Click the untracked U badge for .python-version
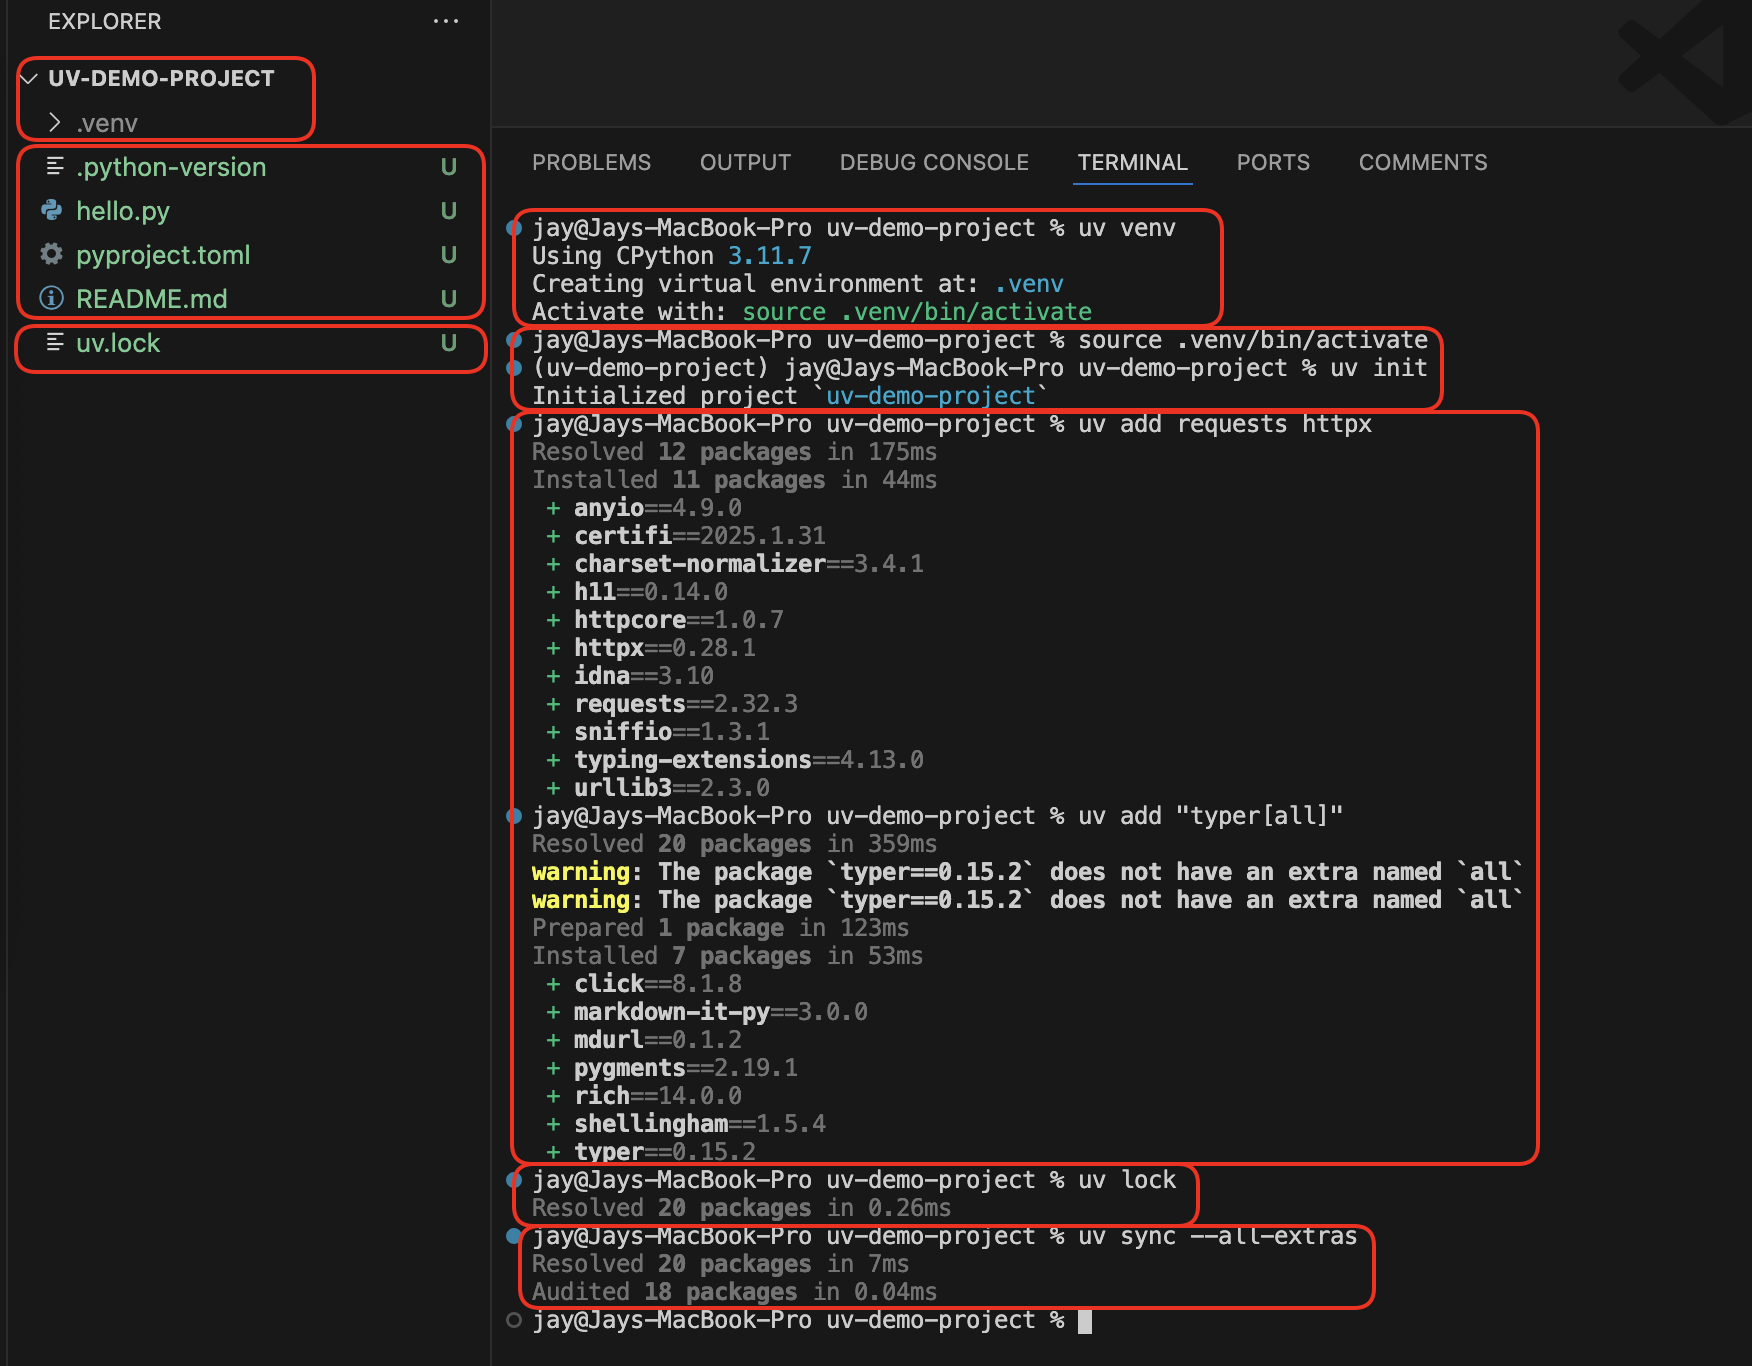Screen dimensions: 1752x1366 449,167
